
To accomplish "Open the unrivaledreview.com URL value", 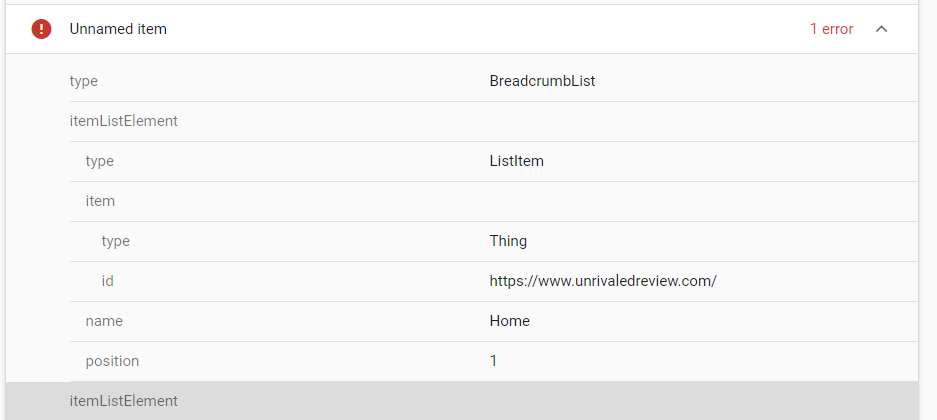I will pyautogui.click(x=603, y=281).
